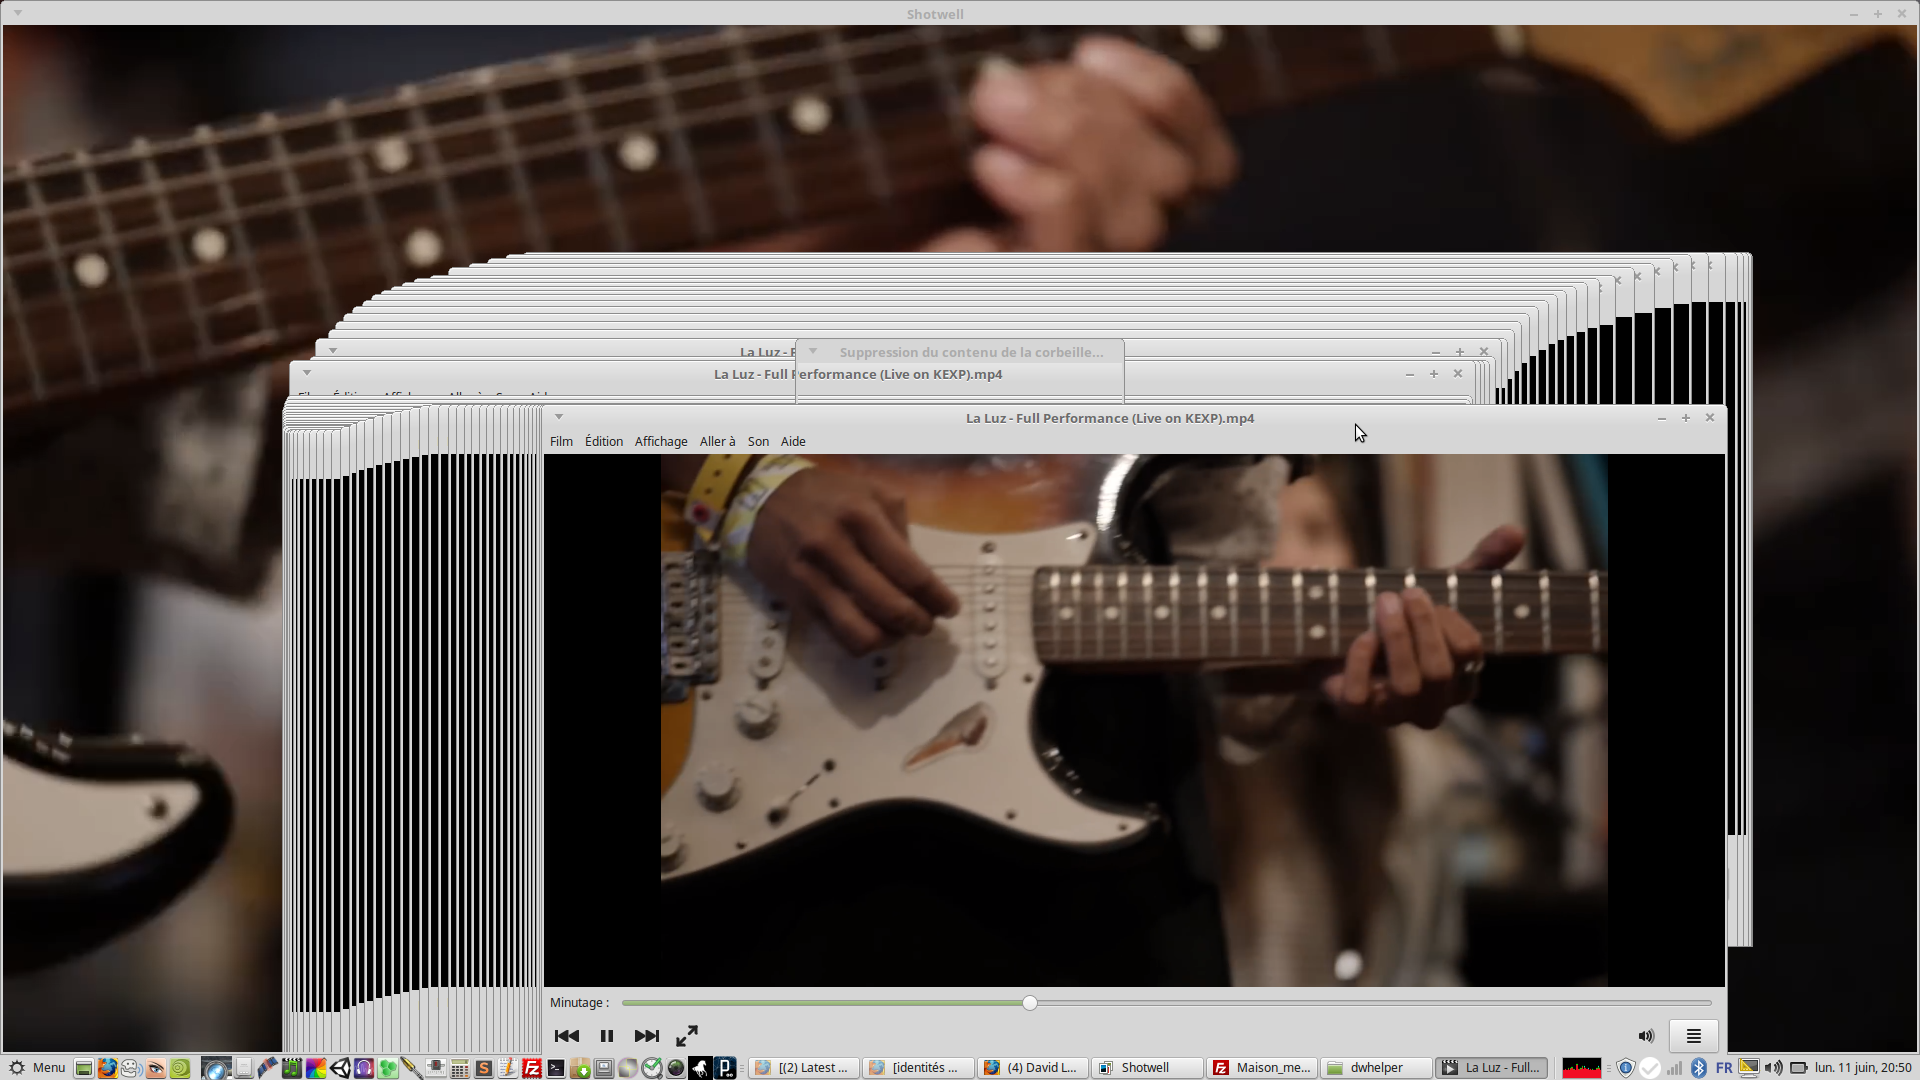Launch FileZilla from panel launcher
Image resolution: width=1920 pixels, height=1080 pixels.
tap(532, 1068)
